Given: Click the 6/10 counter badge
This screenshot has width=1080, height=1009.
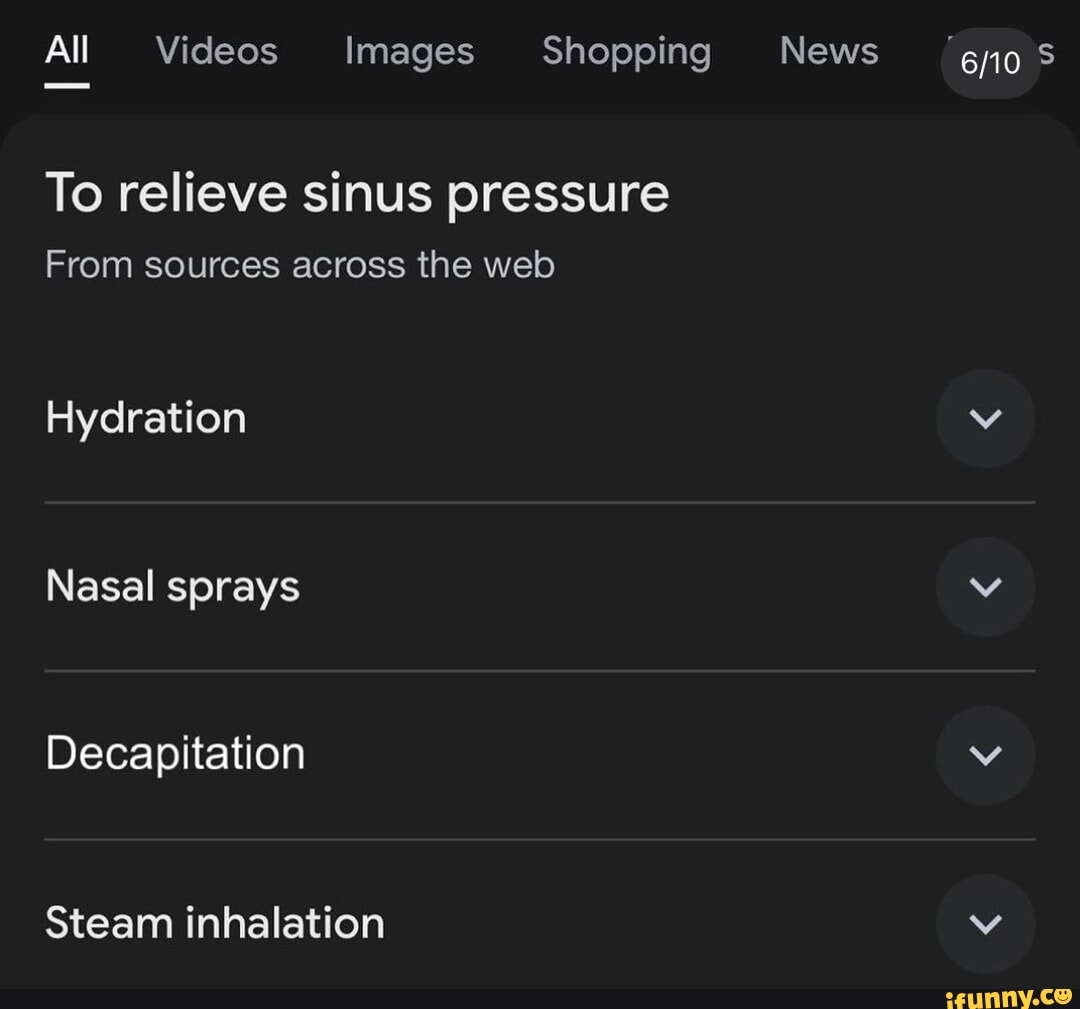Looking at the screenshot, I should [x=990, y=63].
